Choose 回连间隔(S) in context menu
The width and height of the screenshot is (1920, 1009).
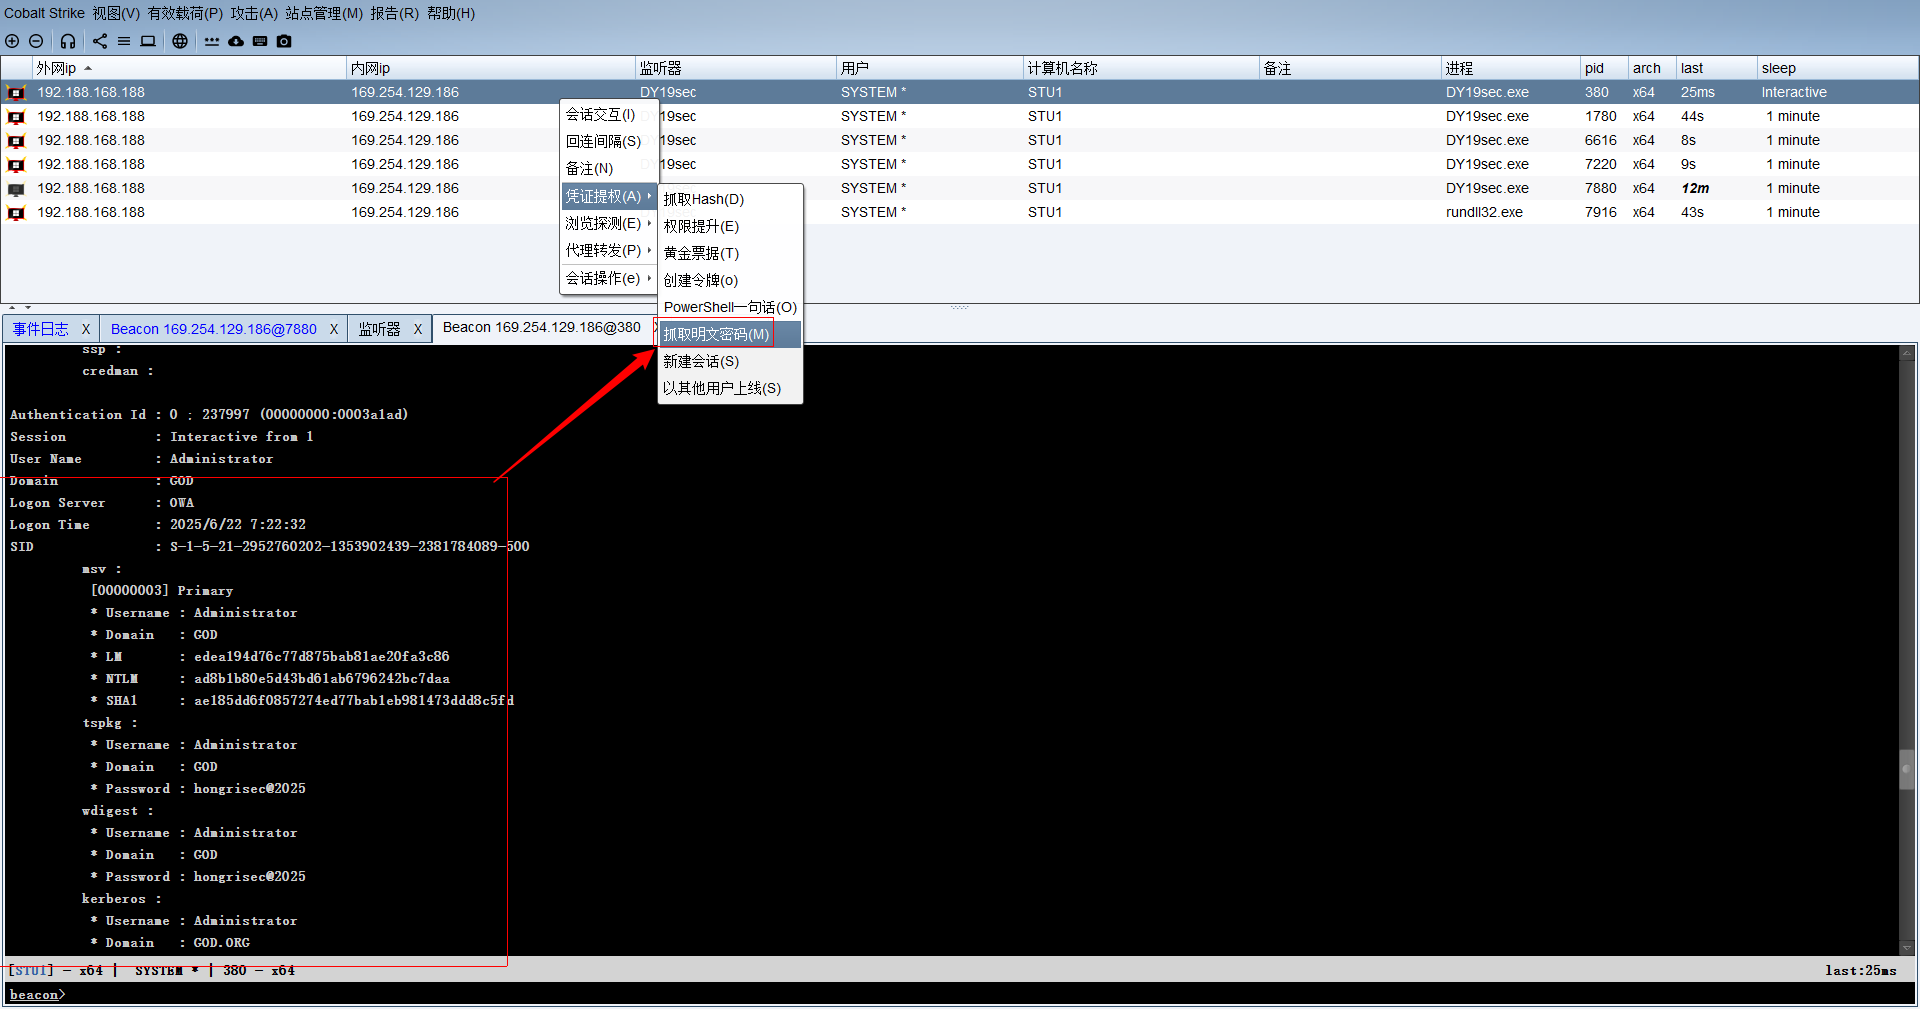(608, 141)
